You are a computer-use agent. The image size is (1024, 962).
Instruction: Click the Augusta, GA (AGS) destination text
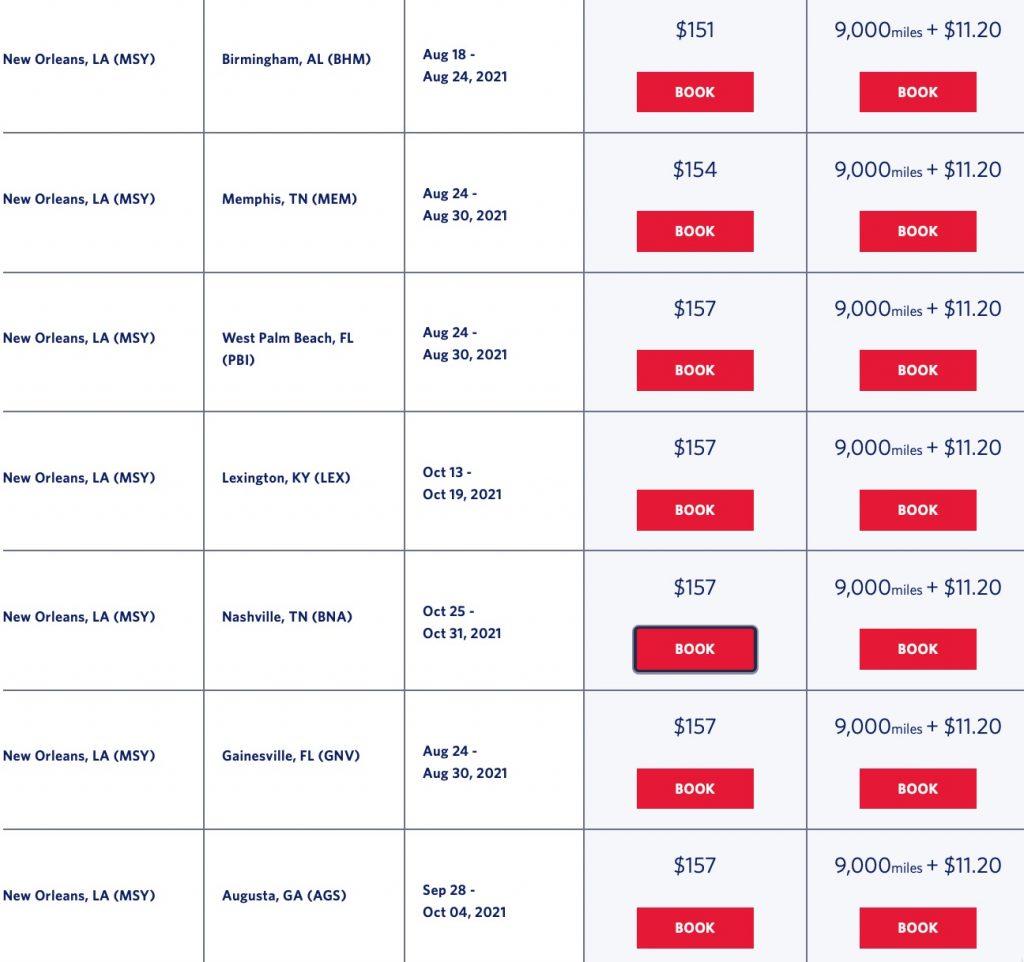(x=284, y=895)
